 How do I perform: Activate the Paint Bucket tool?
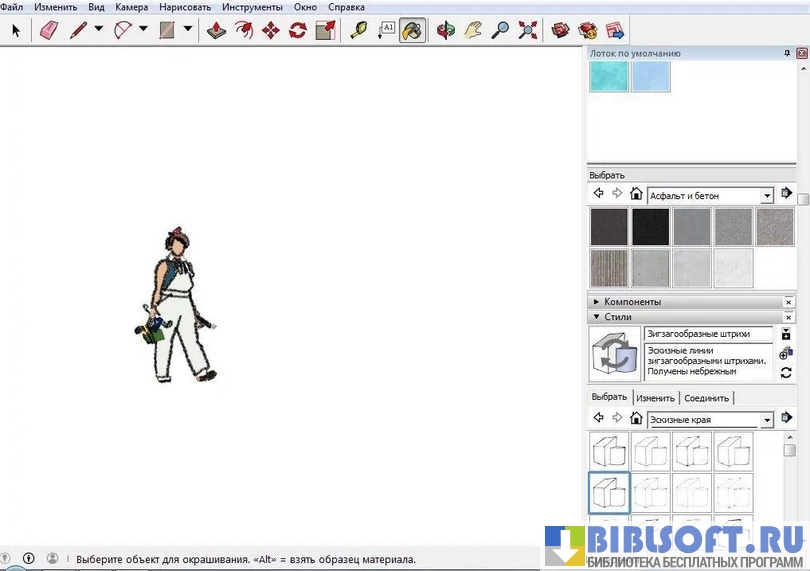411,30
